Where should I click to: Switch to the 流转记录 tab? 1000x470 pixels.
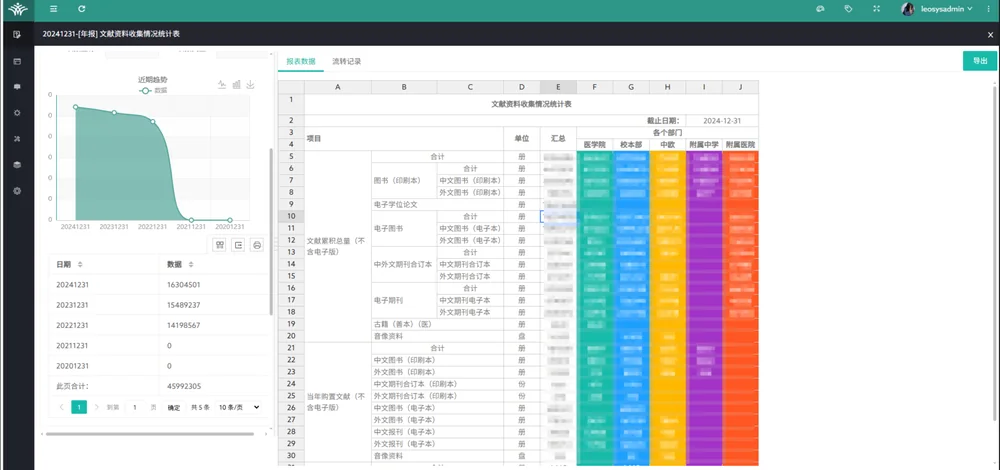click(x=347, y=61)
